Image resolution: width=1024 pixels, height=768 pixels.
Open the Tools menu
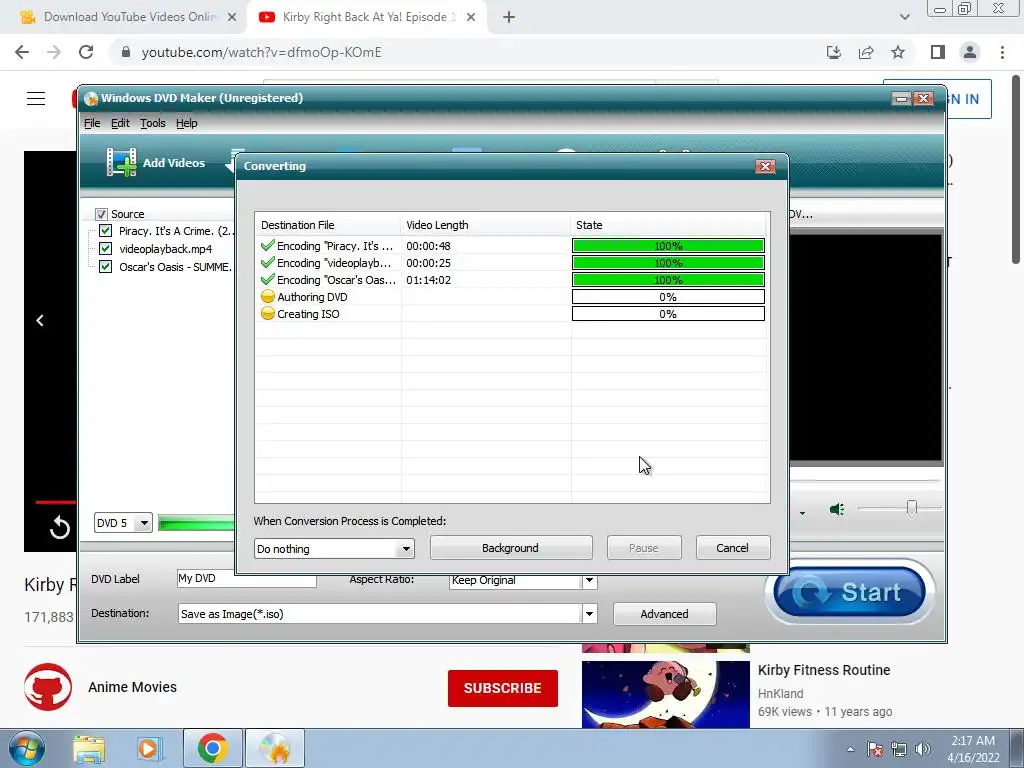click(x=153, y=123)
